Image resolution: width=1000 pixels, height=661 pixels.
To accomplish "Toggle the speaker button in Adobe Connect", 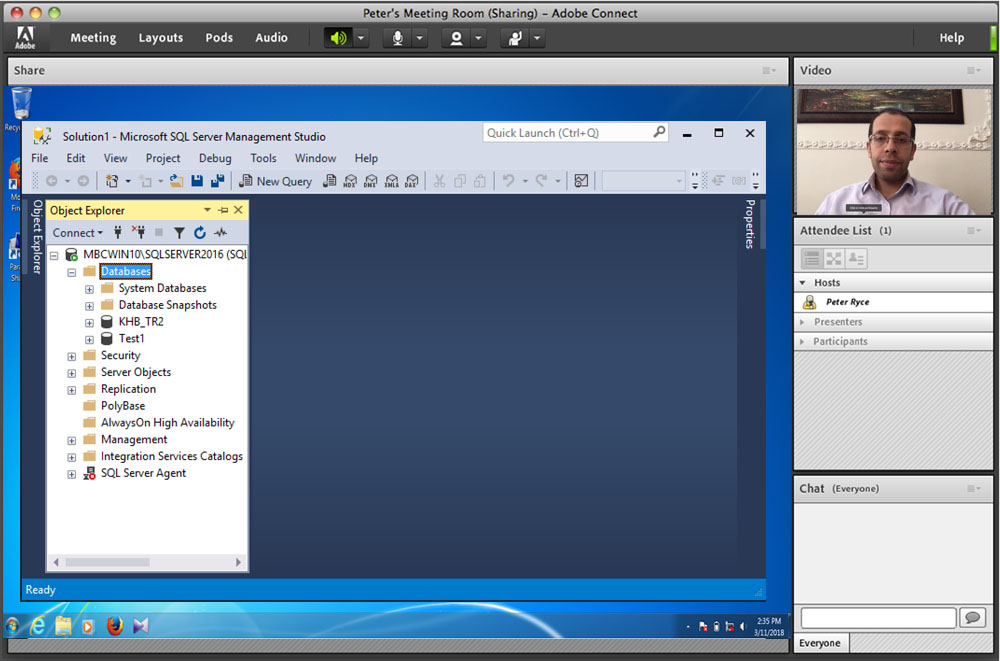I will [x=338, y=38].
